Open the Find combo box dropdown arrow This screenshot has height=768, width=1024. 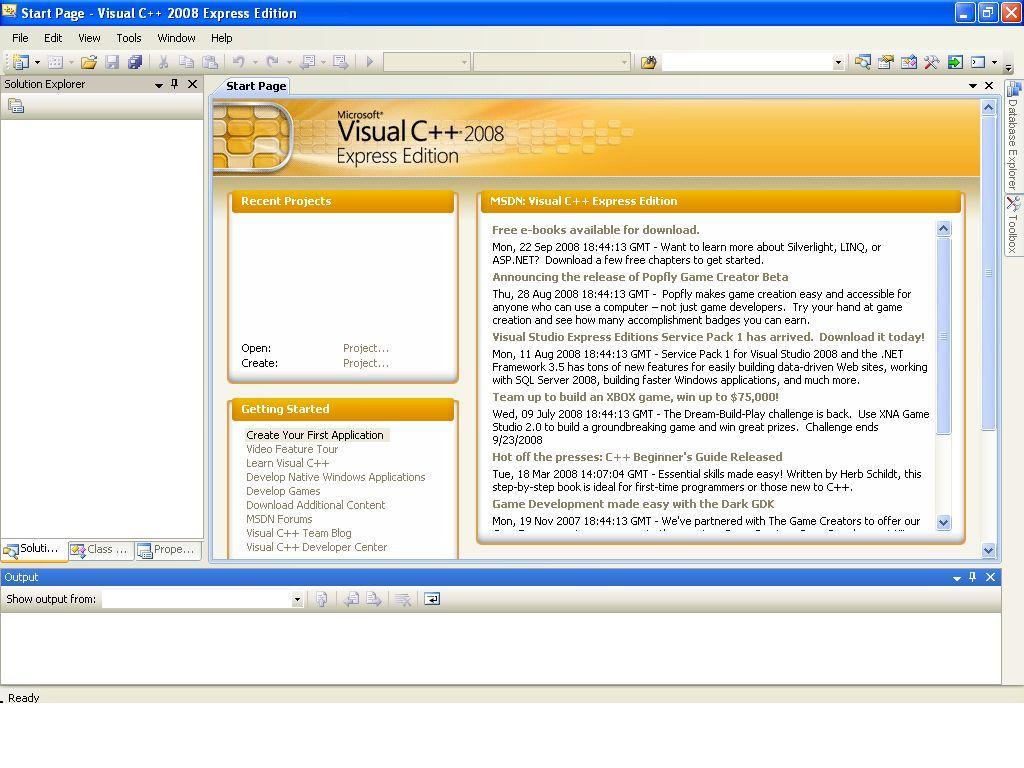(838, 63)
